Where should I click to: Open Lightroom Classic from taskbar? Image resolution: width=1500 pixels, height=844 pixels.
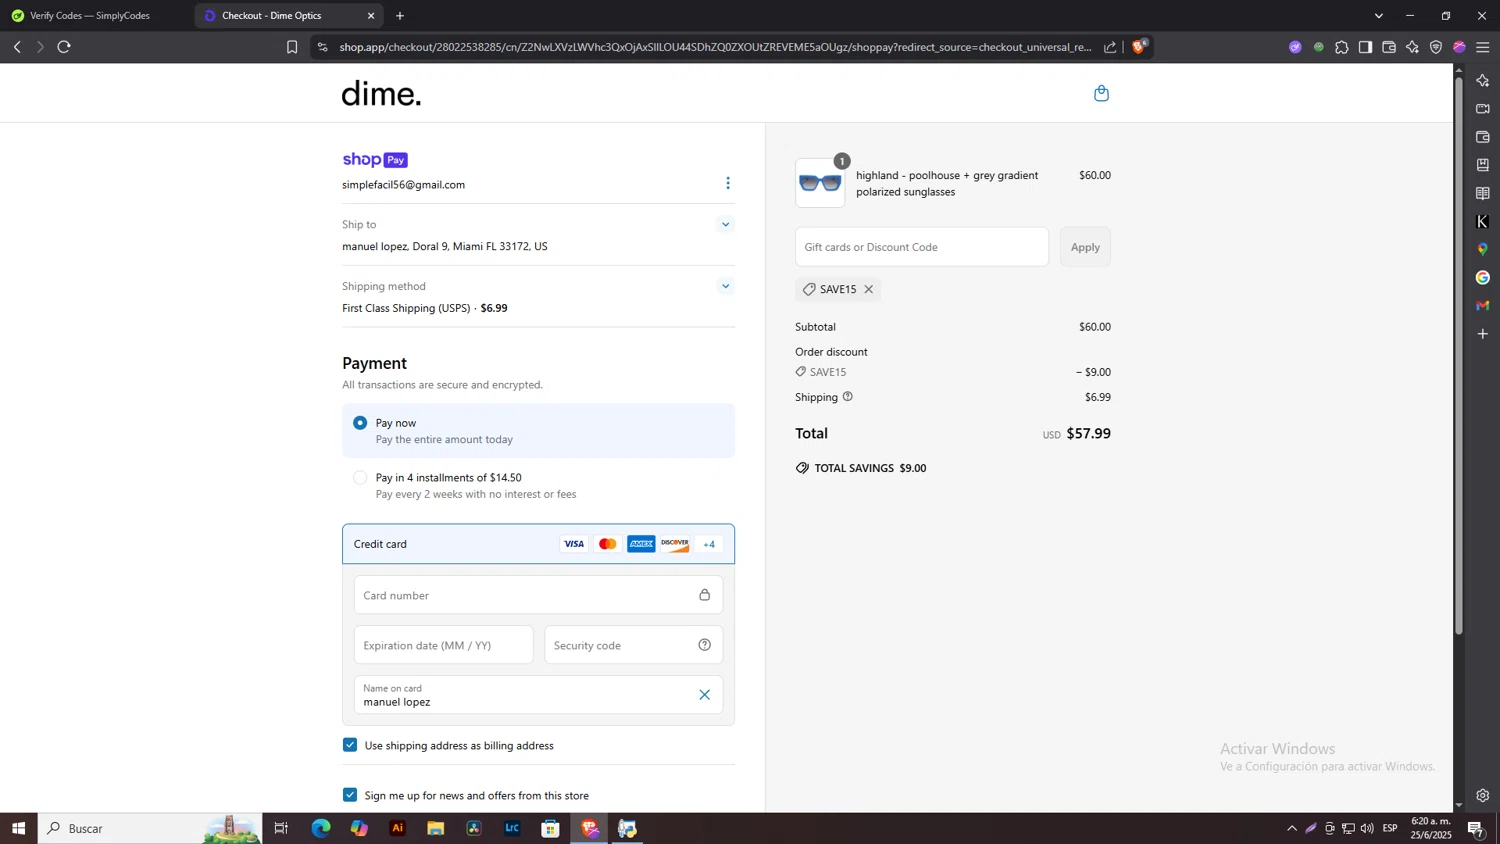[512, 828]
